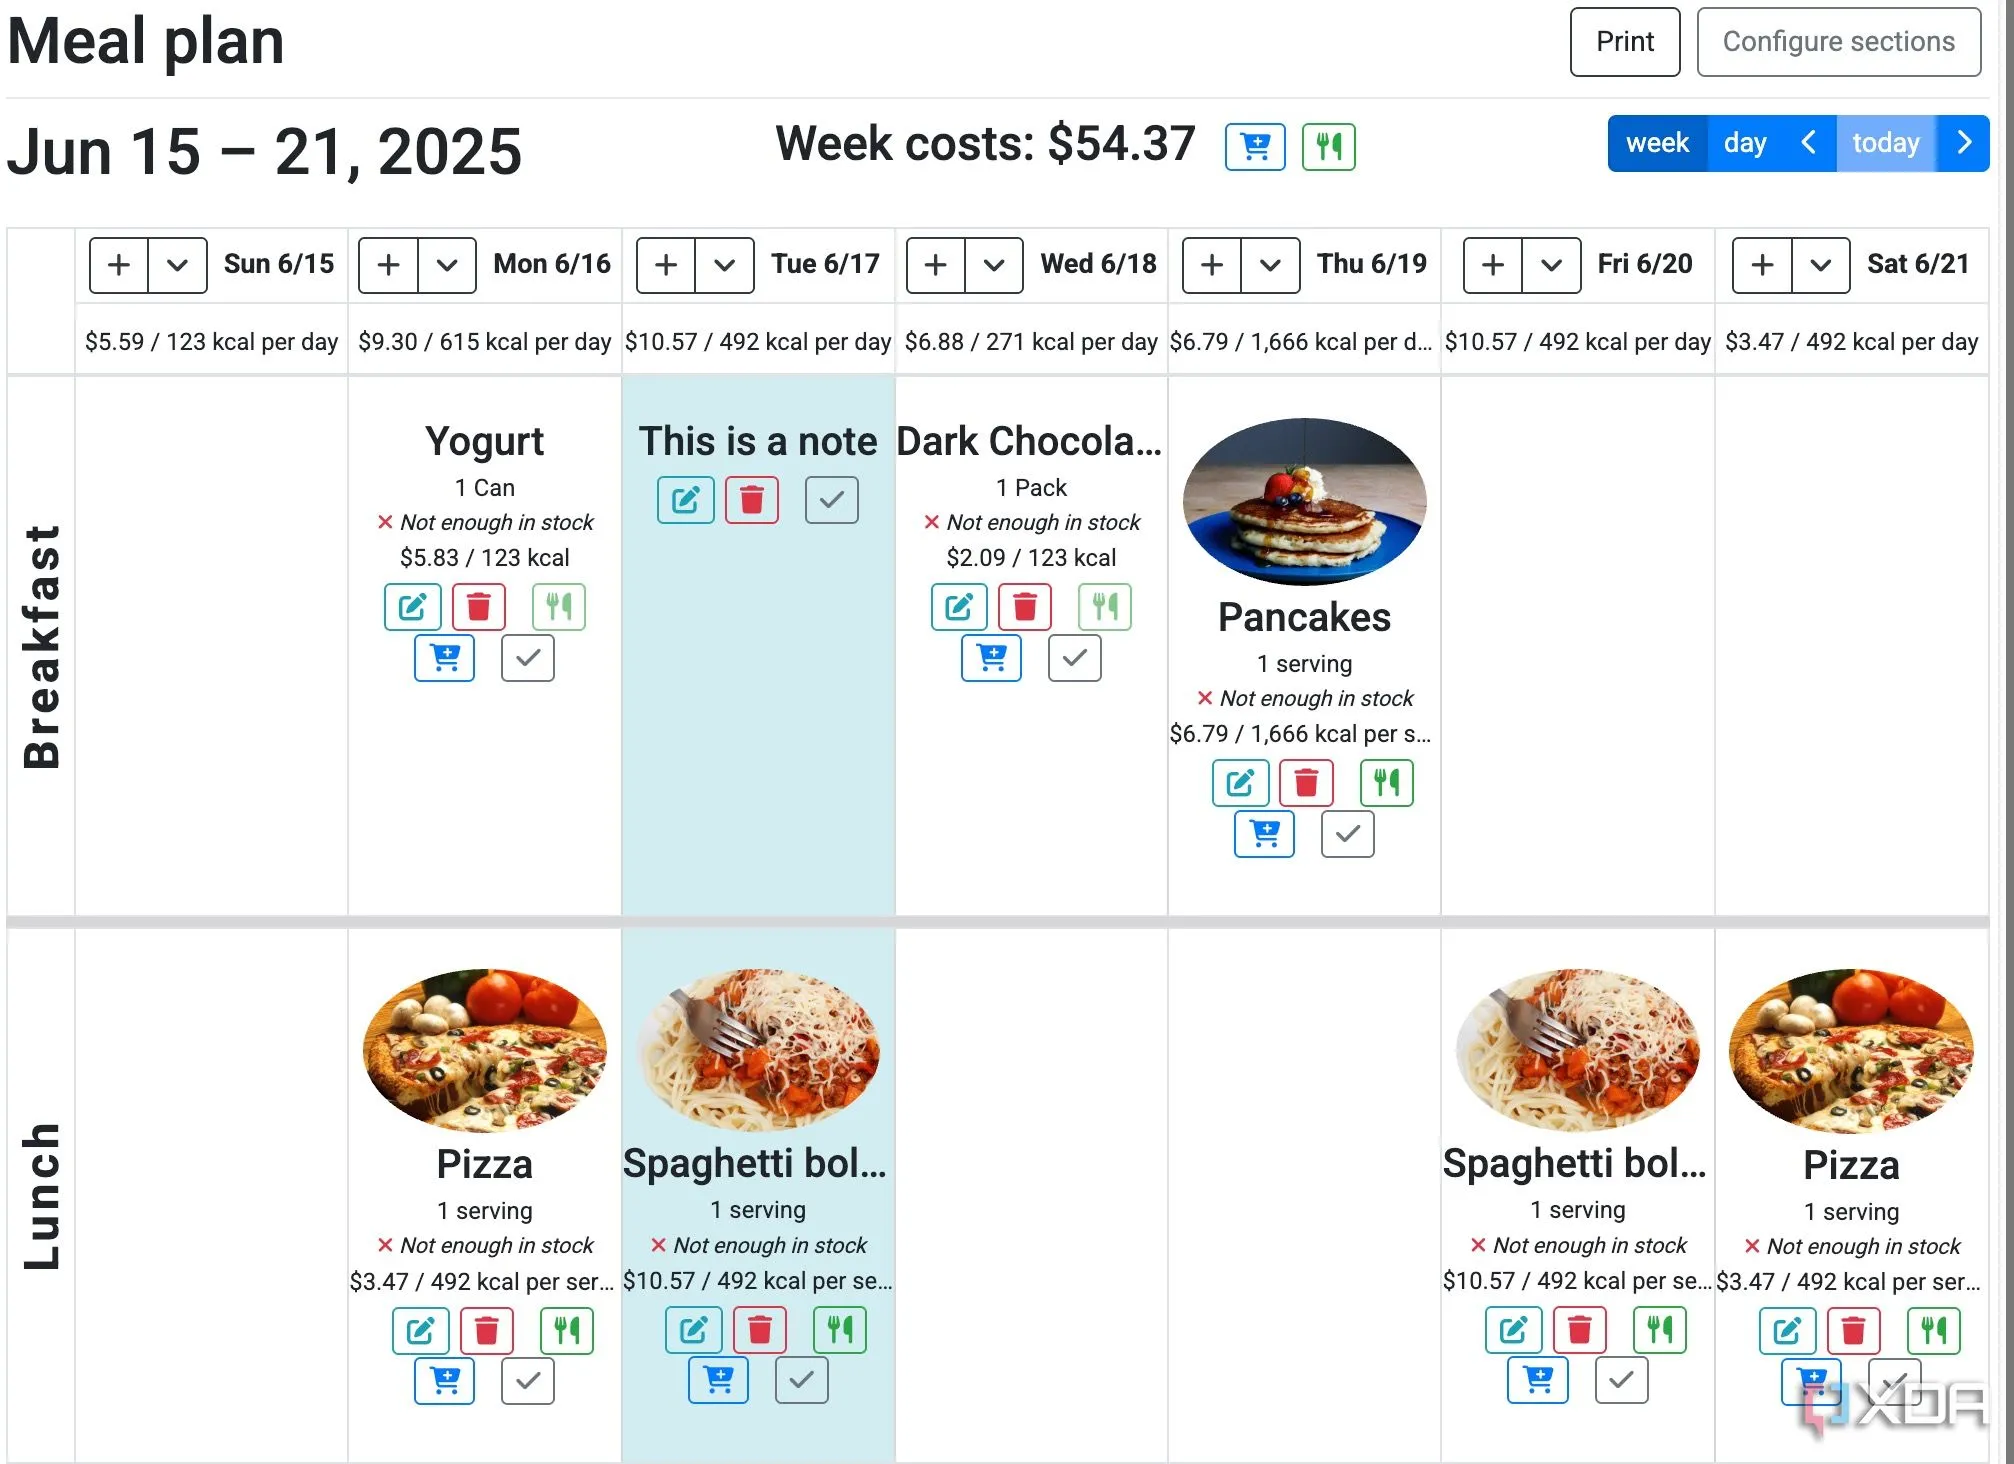Print the meal plan
The height and width of the screenshot is (1464, 2014).
pos(1624,42)
